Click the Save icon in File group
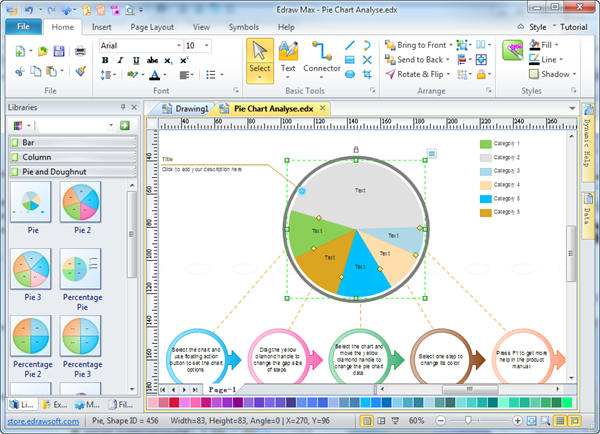600x434 pixels. [61, 50]
